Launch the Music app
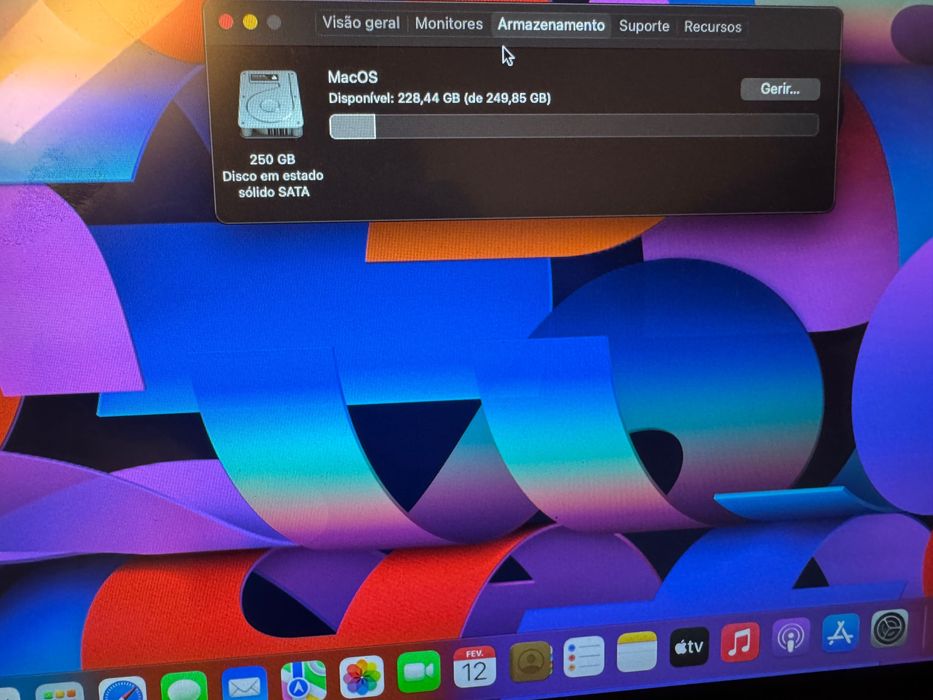Image resolution: width=933 pixels, height=700 pixels. 740,642
